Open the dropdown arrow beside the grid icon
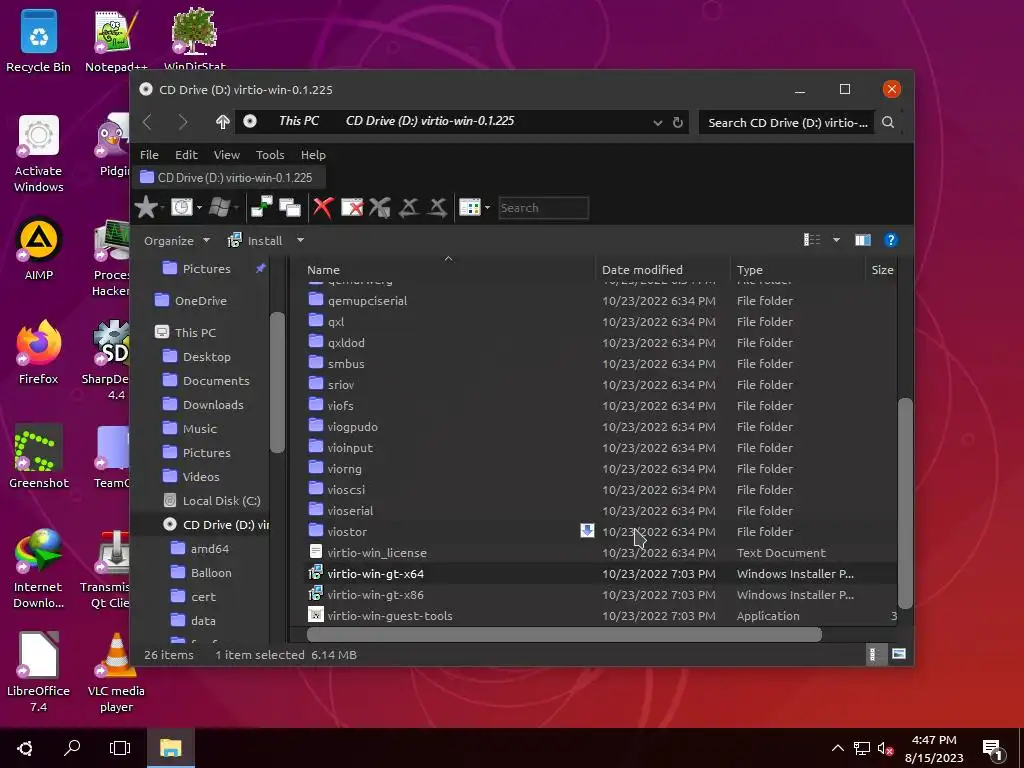The height and width of the screenshot is (768, 1024). point(487,208)
